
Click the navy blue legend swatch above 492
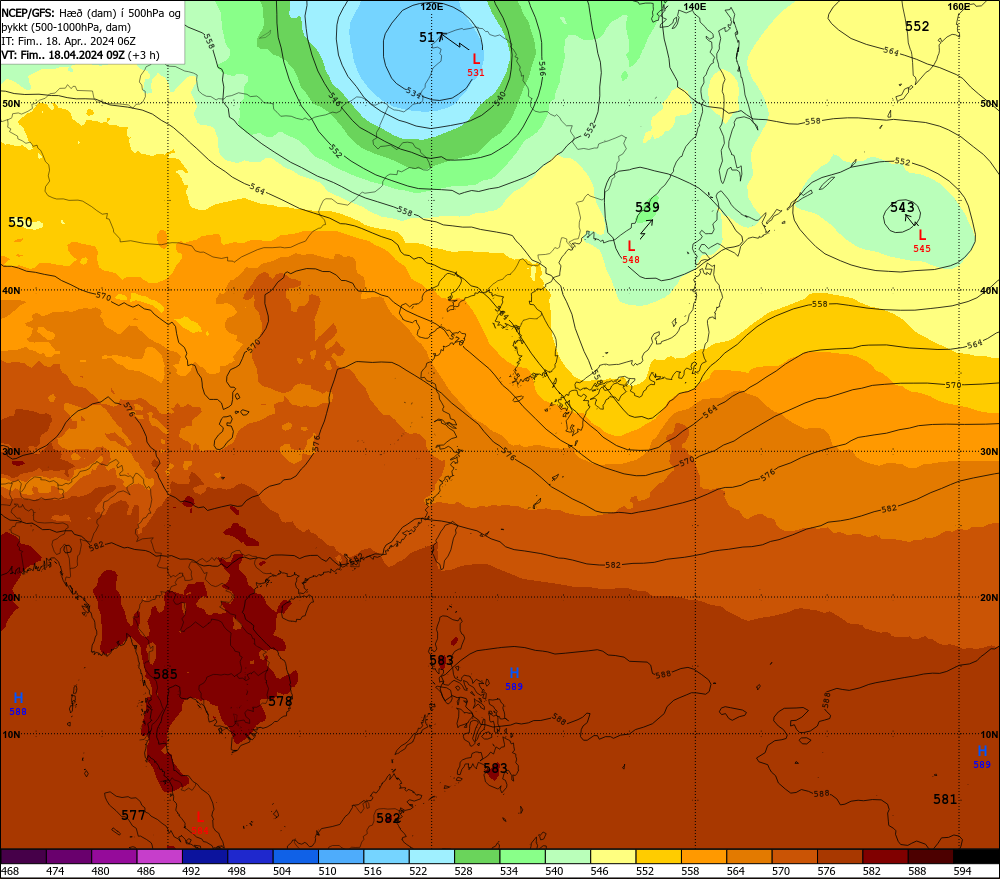(x=205, y=856)
